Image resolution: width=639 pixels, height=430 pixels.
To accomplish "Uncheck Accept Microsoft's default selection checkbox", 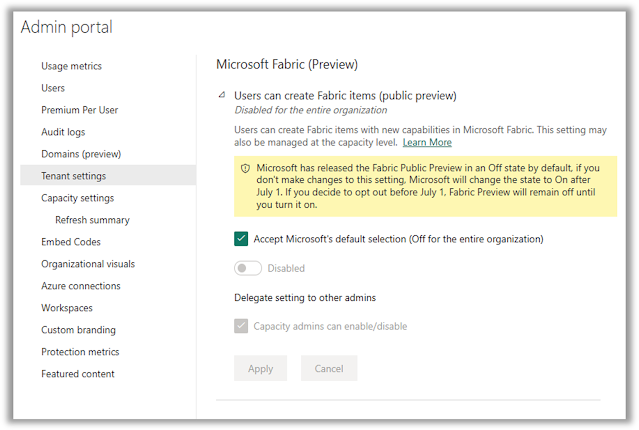I will [241, 239].
